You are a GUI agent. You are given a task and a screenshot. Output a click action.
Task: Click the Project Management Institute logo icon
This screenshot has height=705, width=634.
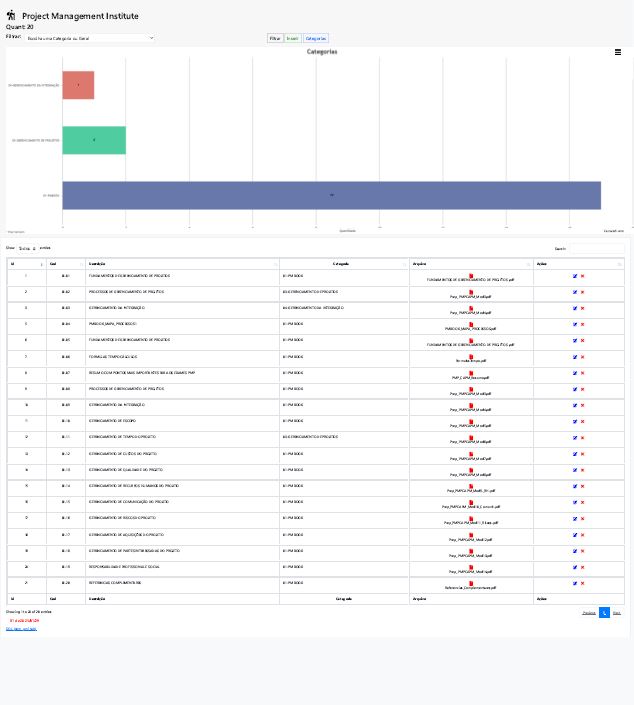[x=11, y=16]
